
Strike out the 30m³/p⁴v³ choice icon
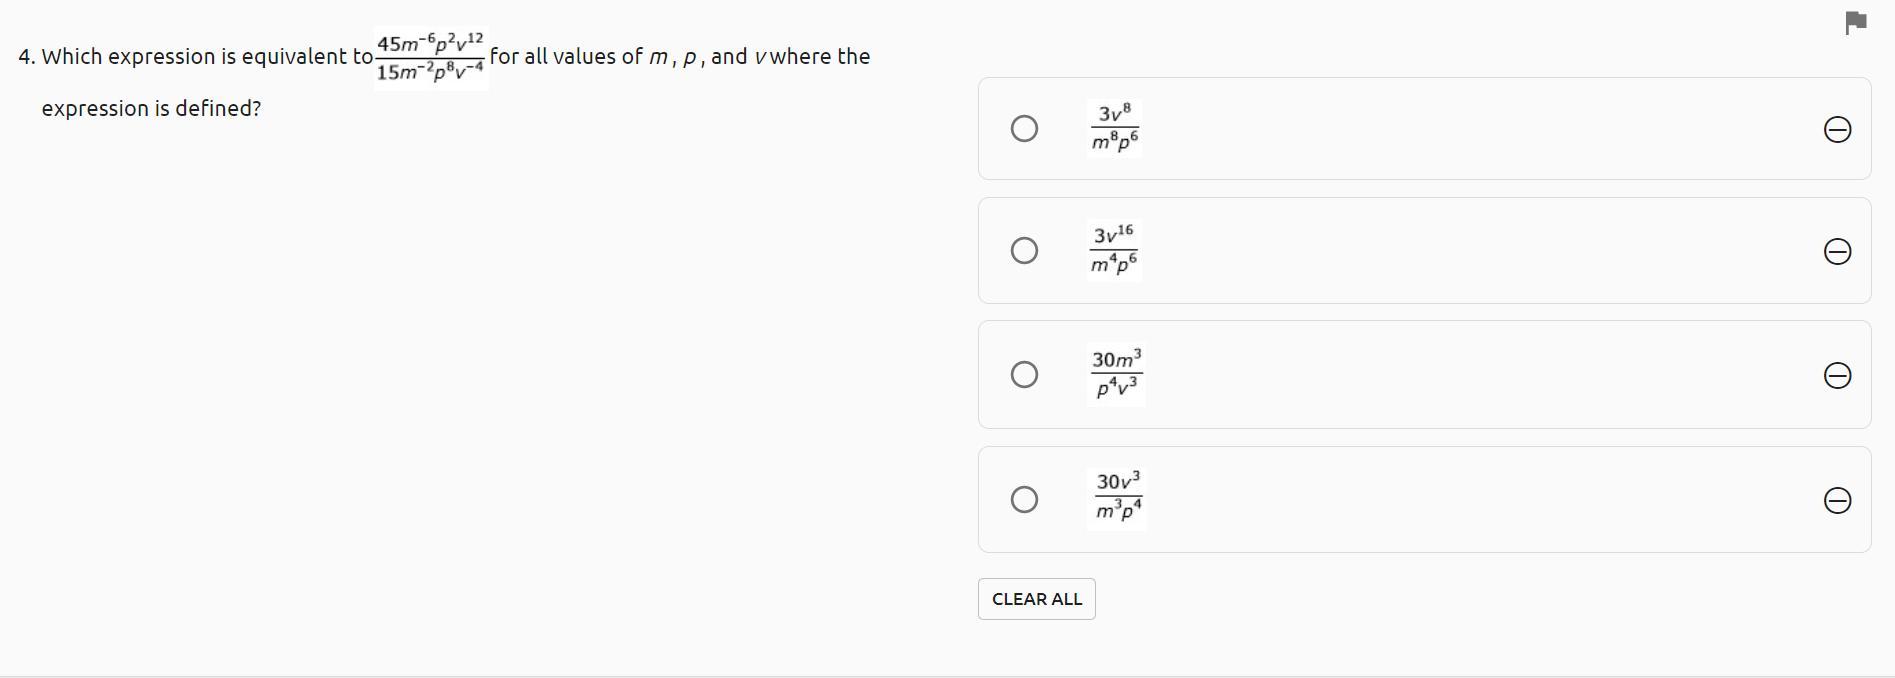(1837, 376)
